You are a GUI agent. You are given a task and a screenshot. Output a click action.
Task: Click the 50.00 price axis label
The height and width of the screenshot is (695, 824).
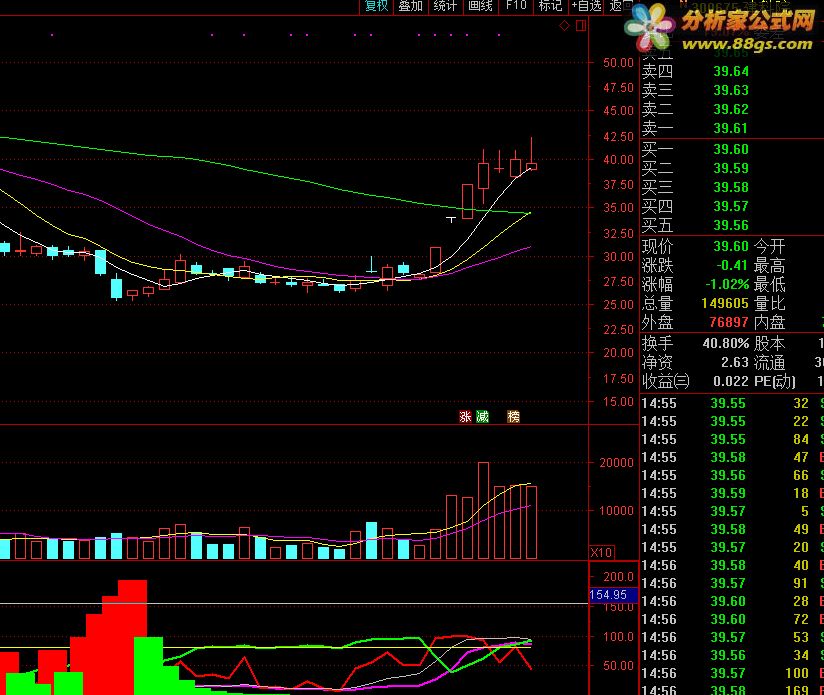[x=619, y=63]
